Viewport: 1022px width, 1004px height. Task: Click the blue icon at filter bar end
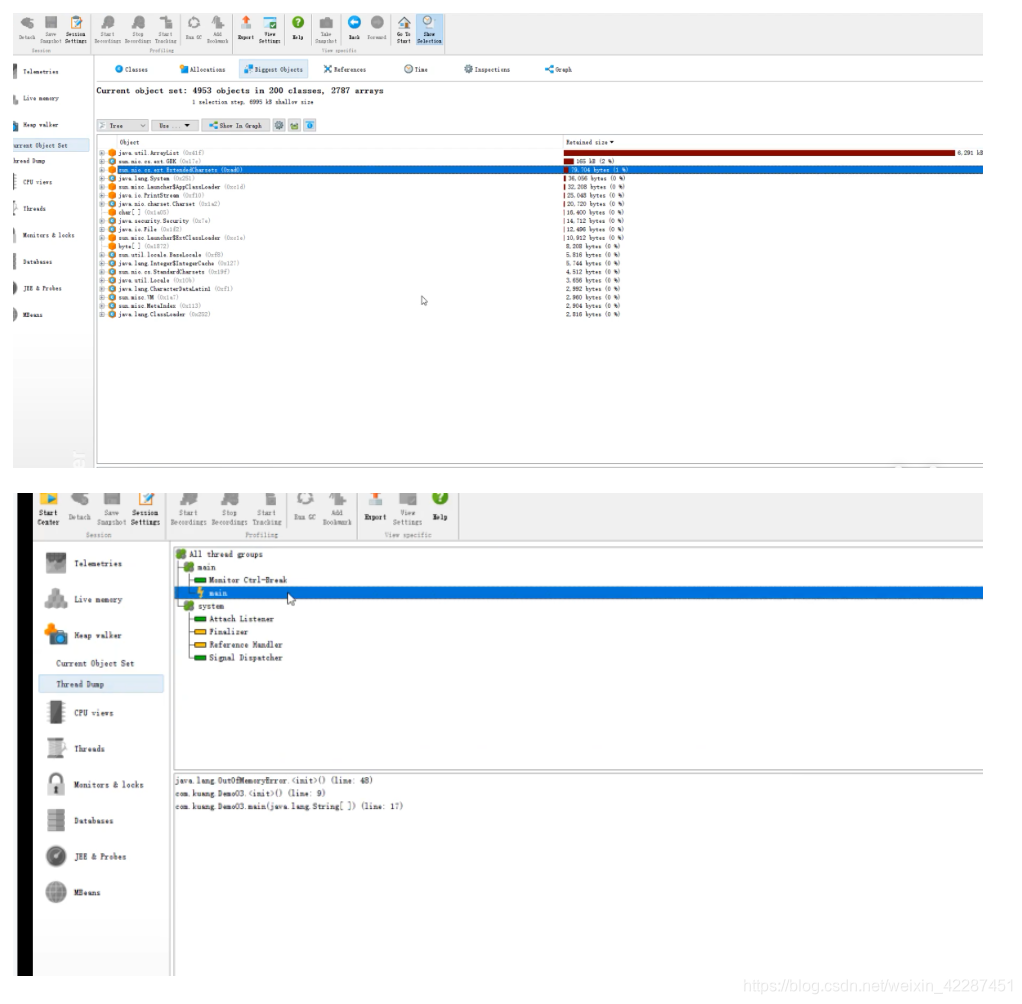point(310,125)
